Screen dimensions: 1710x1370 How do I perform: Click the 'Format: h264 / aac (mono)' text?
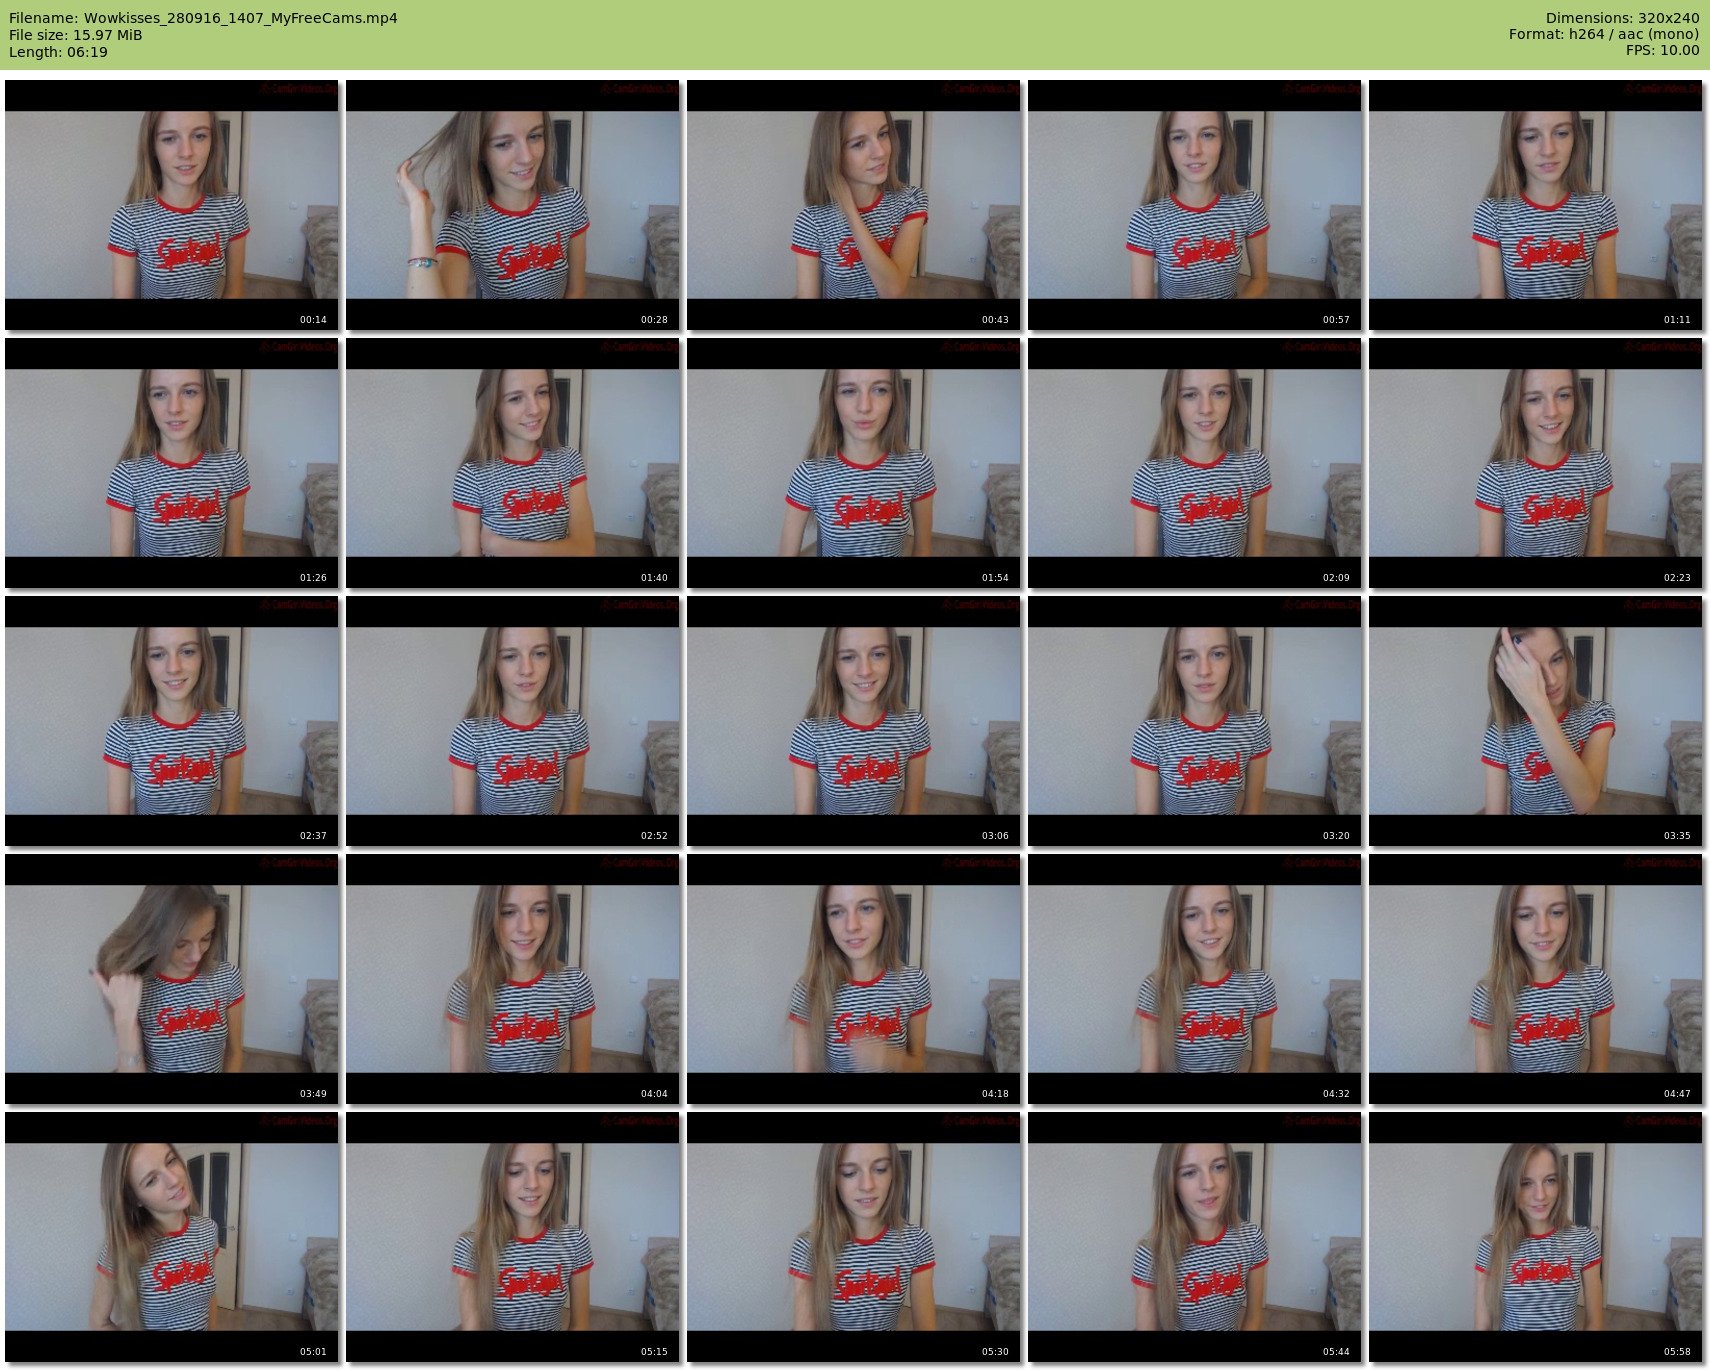(x=1604, y=34)
